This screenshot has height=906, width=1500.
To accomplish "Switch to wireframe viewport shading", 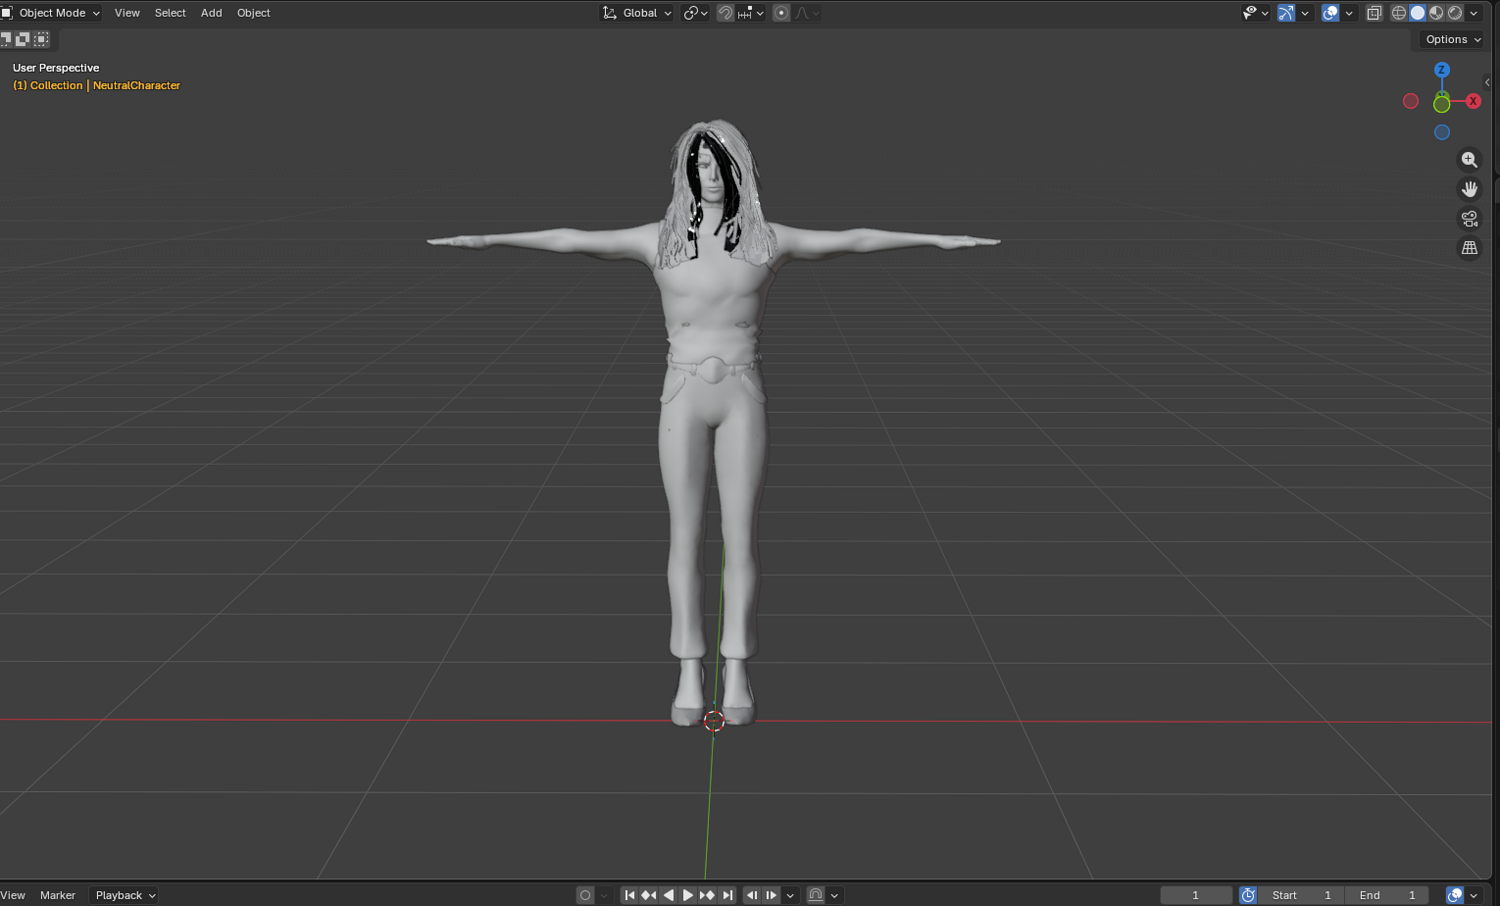I will (x=1399, y=13).
